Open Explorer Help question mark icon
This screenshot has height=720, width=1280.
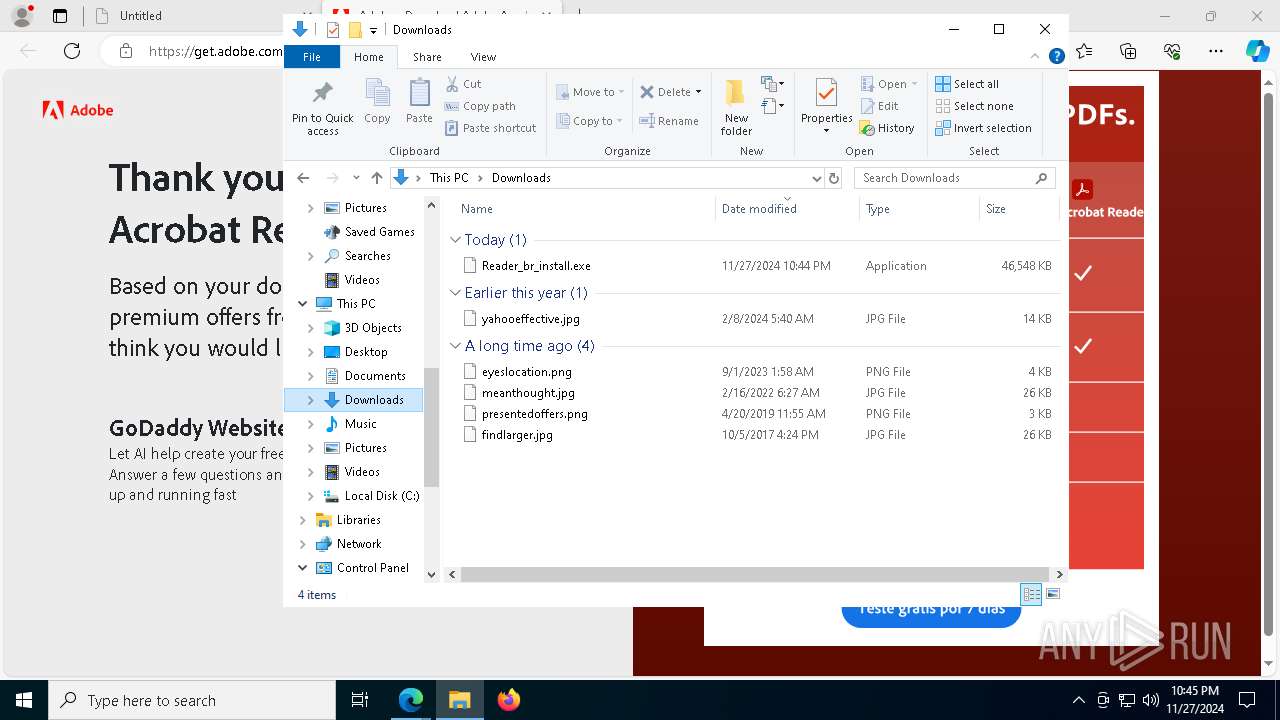tap(1056, 57)
